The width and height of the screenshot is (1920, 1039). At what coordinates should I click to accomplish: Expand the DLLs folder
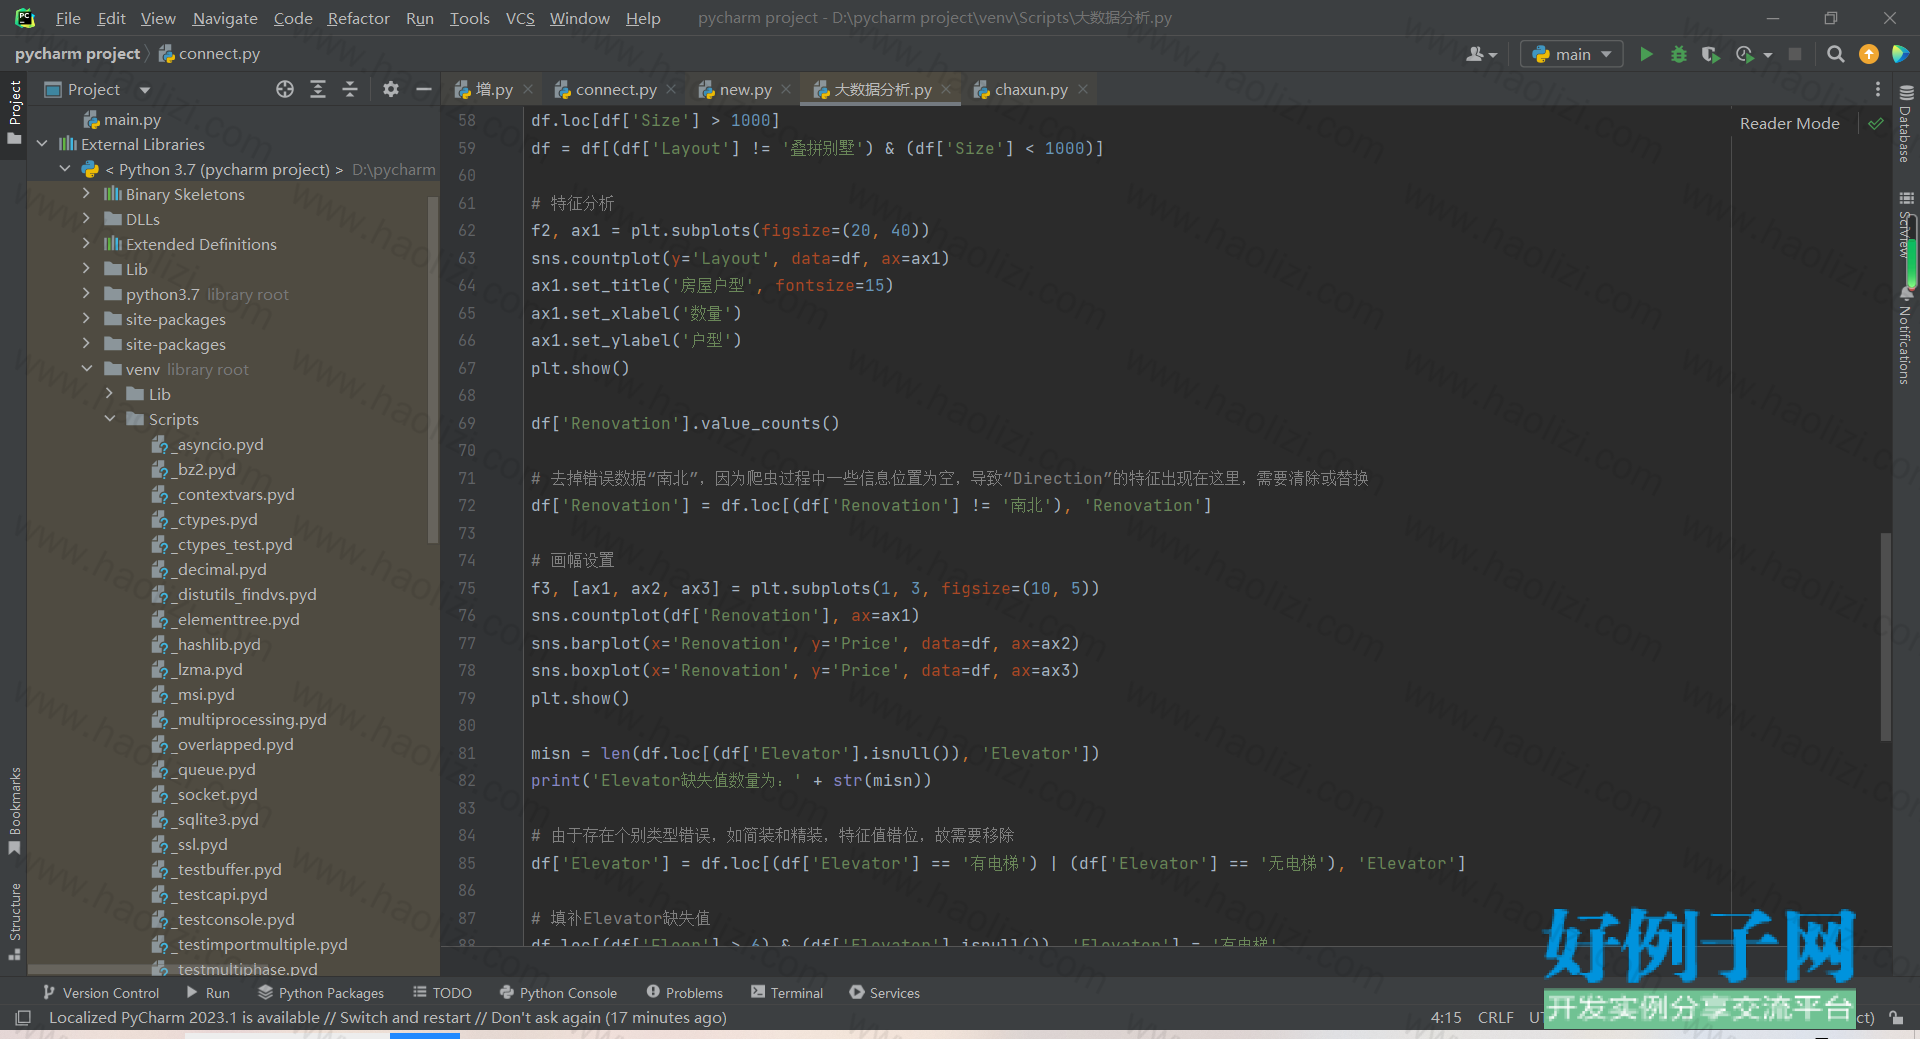[x=87, y=219]
